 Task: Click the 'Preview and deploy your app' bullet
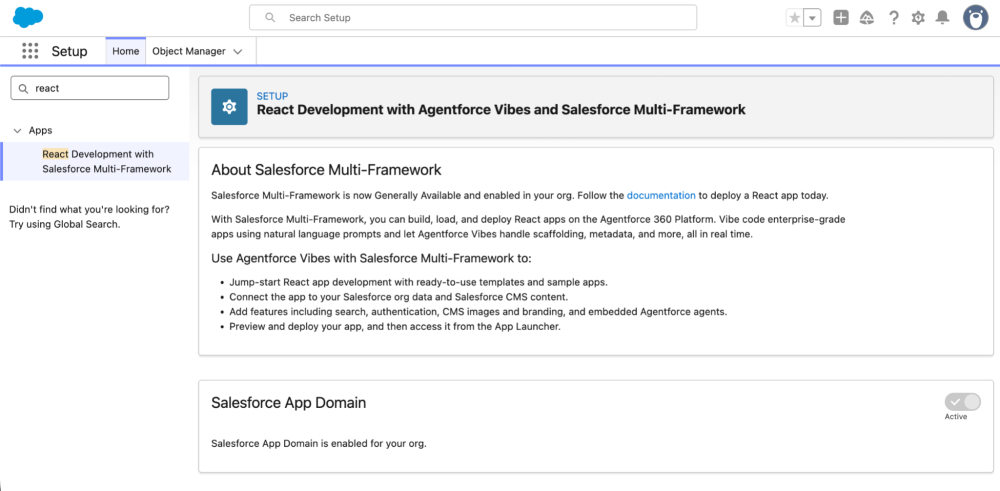click(x=395, y=327)
